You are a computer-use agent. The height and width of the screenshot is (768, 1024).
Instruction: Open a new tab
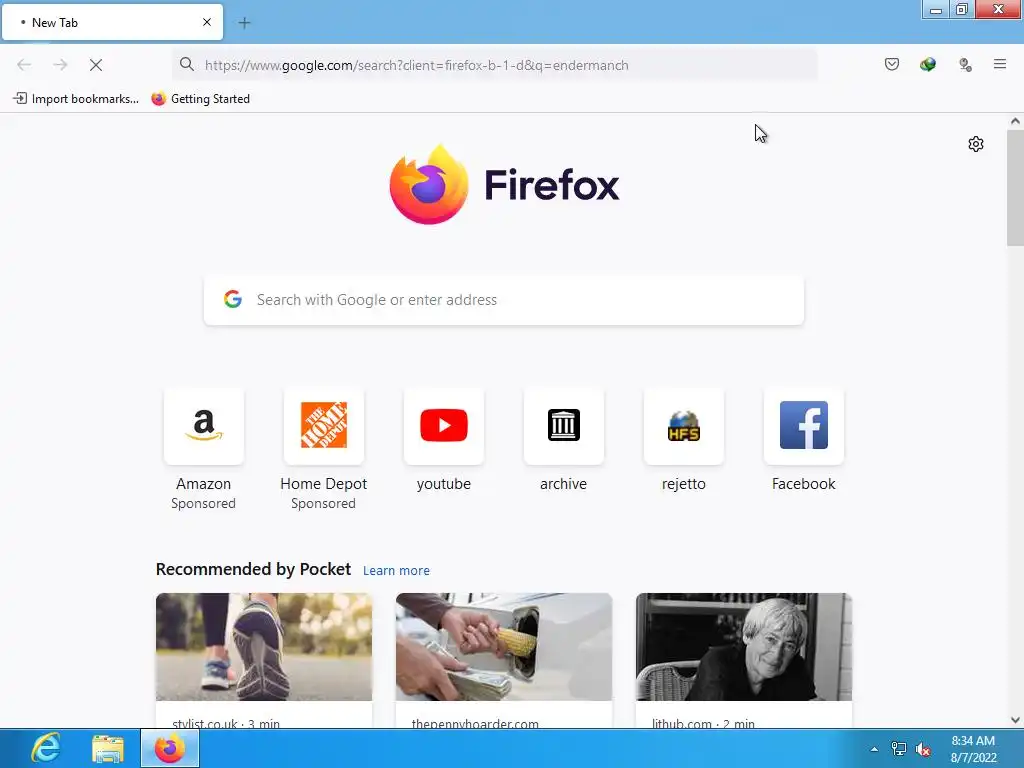(244, 23)
